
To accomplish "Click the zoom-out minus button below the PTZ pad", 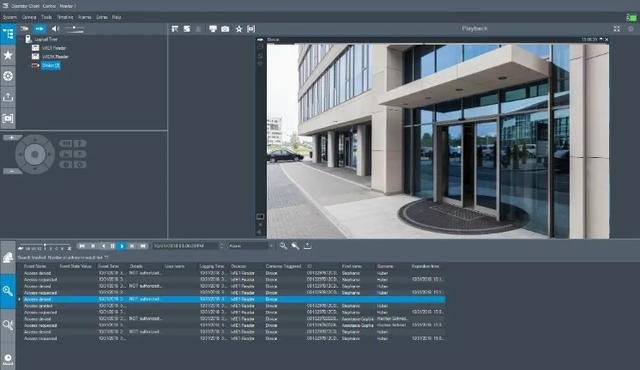I will pyautogui.click(x=12, y=171).
